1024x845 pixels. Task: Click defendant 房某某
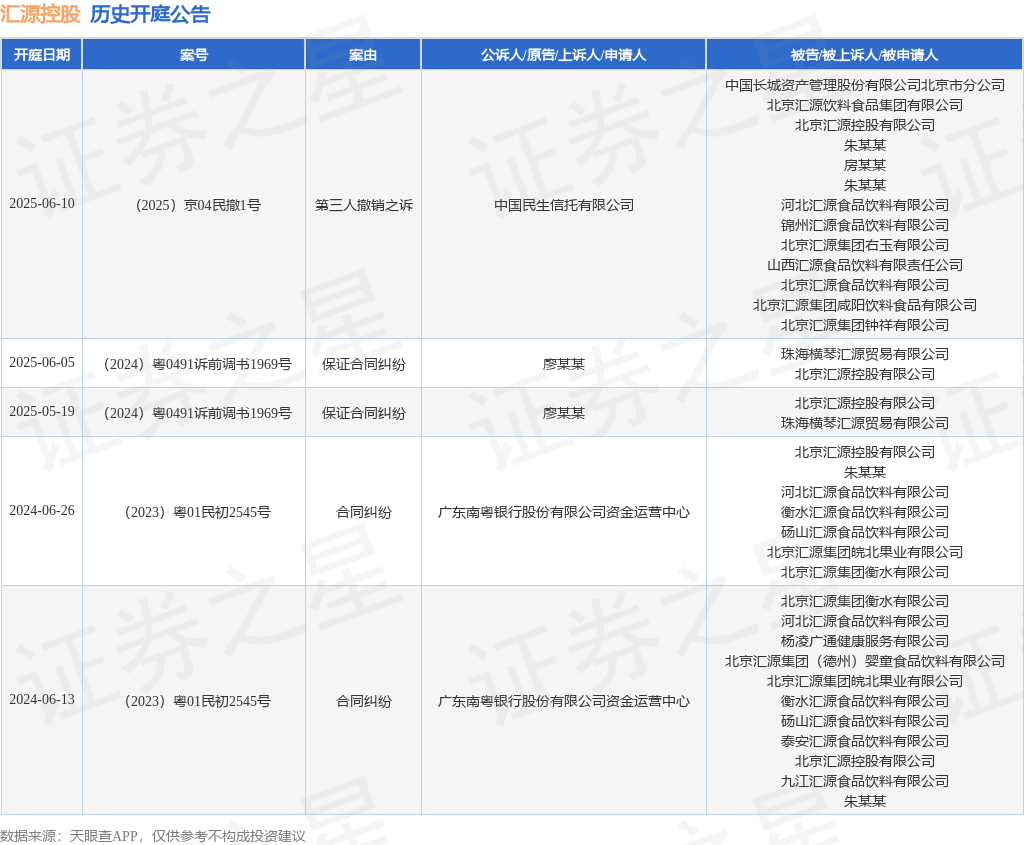pos(865,165)
